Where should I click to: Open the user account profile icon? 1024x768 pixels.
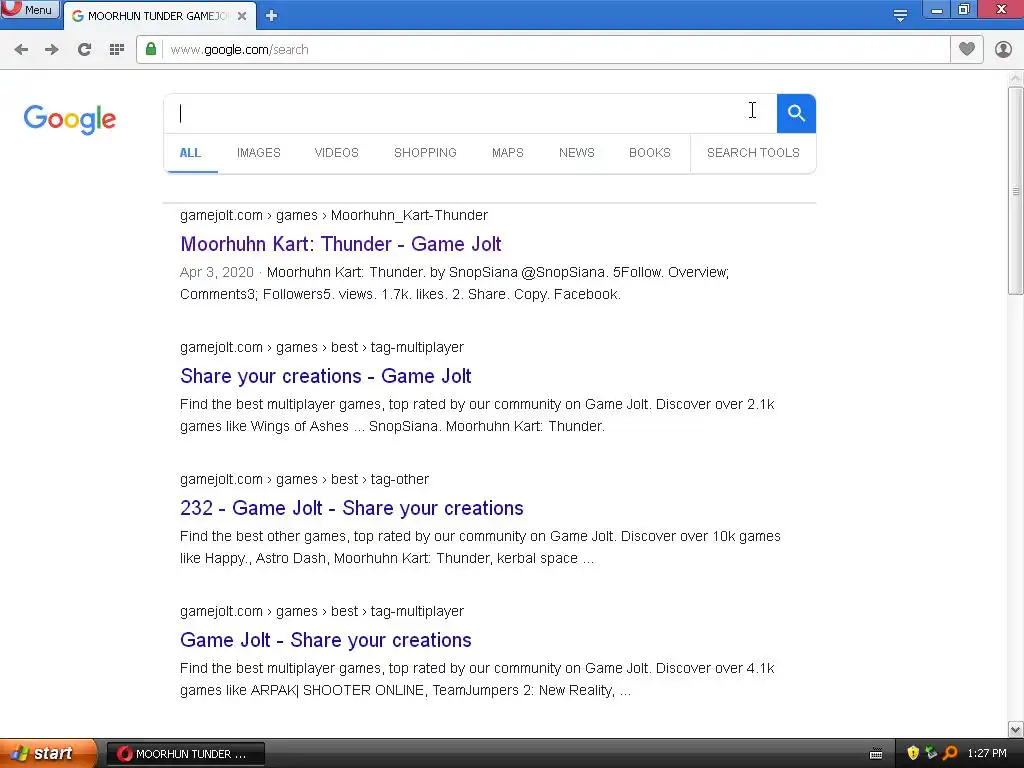(x=1003, y=50)
